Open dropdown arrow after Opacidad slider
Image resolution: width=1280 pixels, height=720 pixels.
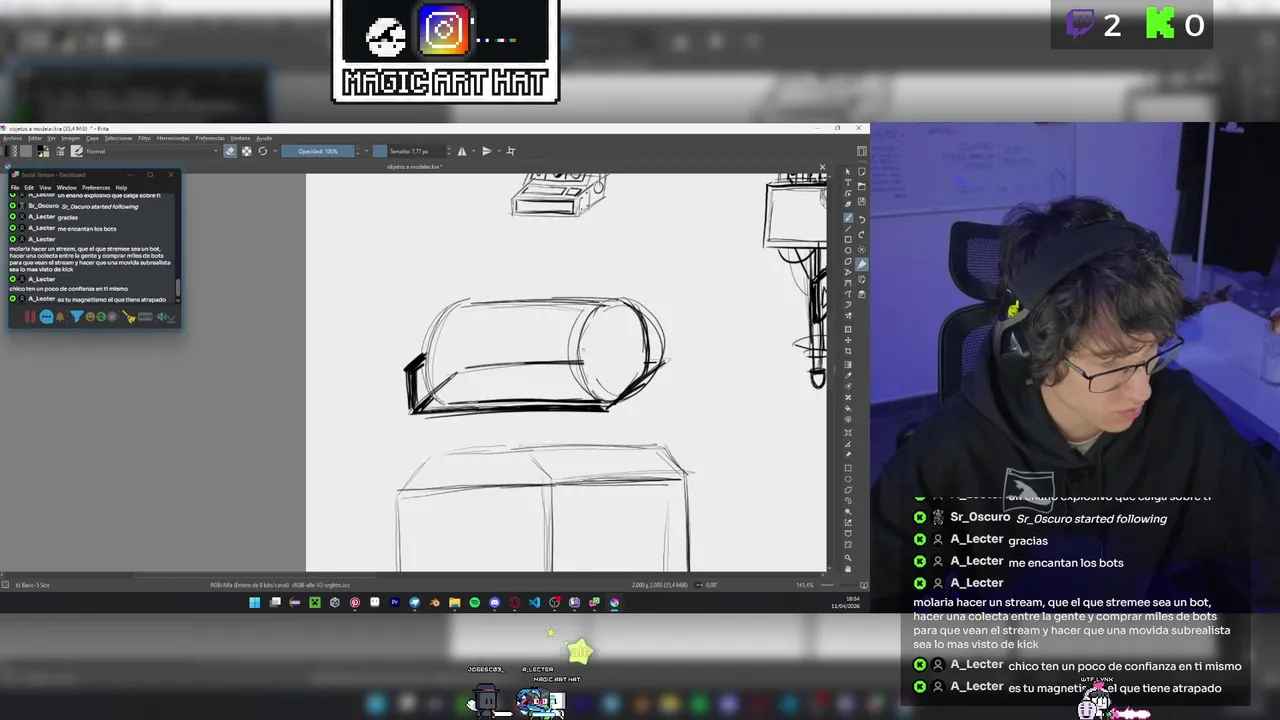pos(367,151)
